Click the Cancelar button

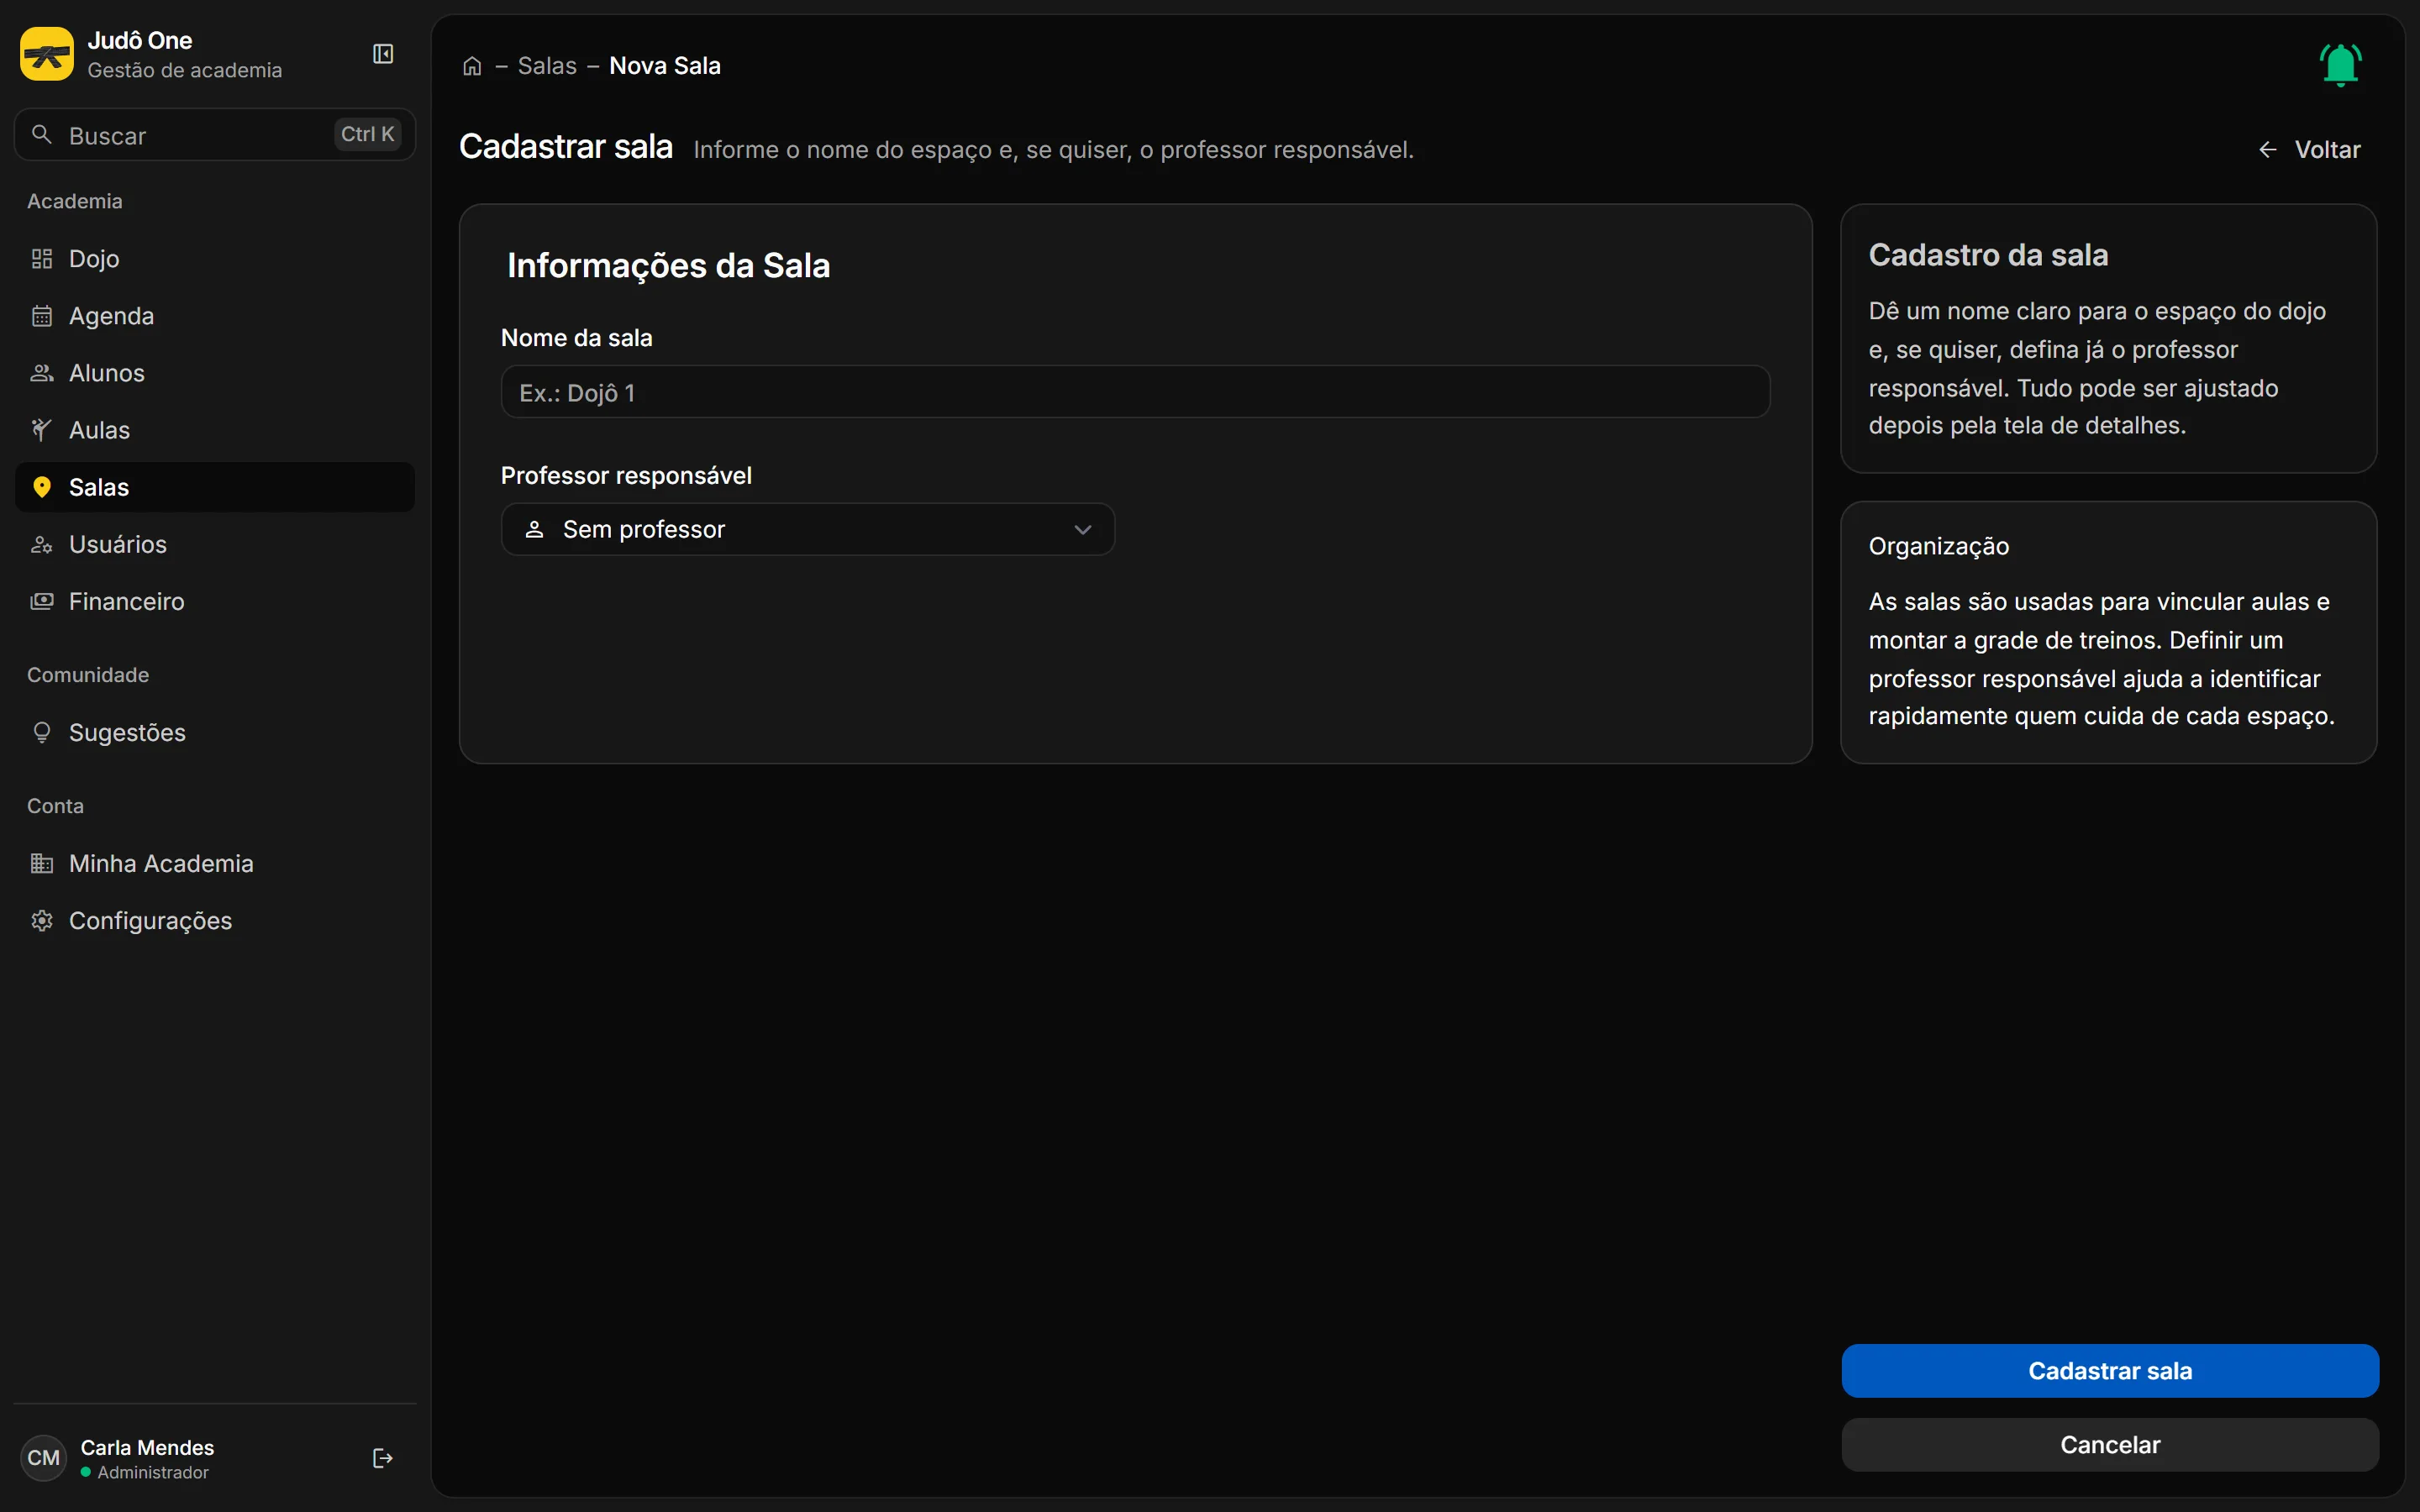click(x=2110, y=1444)
